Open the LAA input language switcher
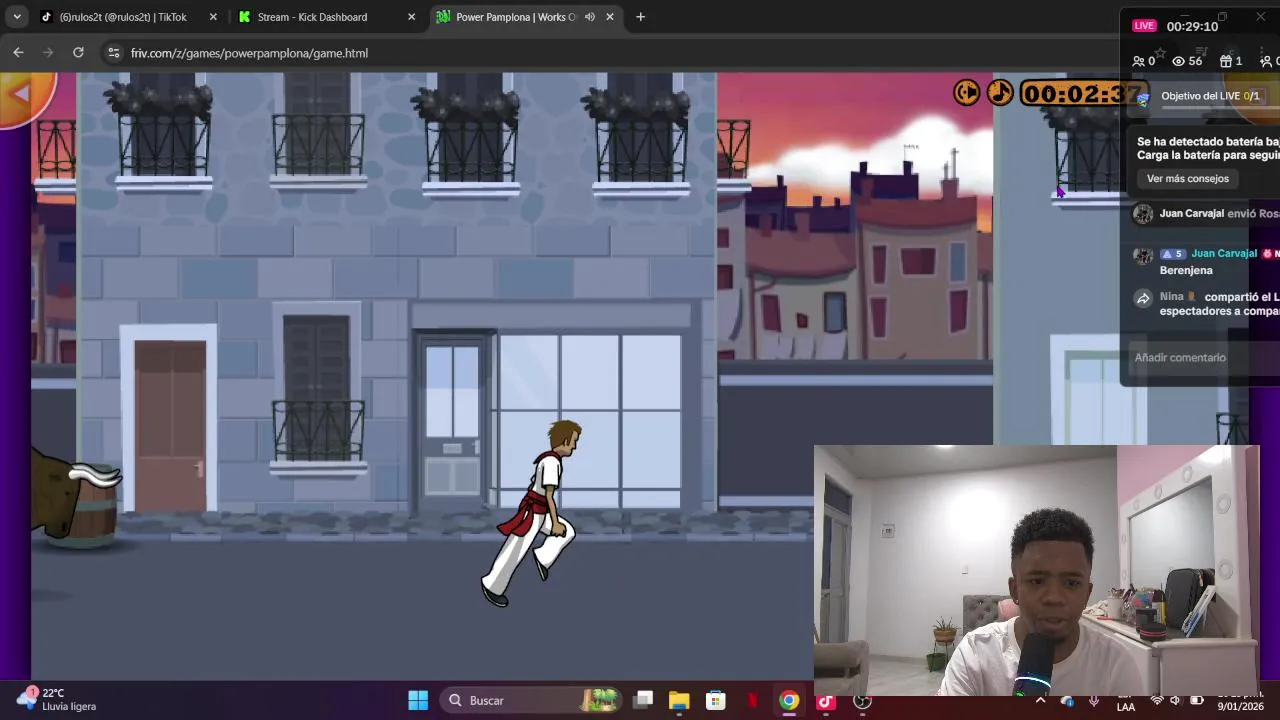This screenshot has height=720, width=1280. pyautogui.click(x=1126, y=701)
